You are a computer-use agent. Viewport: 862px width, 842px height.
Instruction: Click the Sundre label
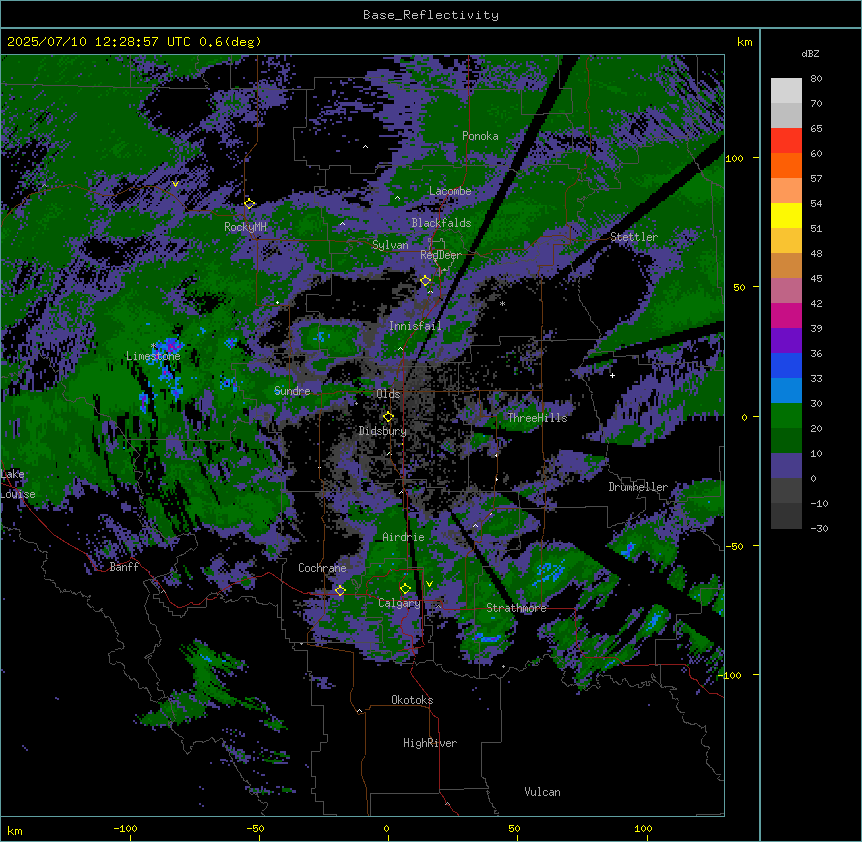click(292, 391)
